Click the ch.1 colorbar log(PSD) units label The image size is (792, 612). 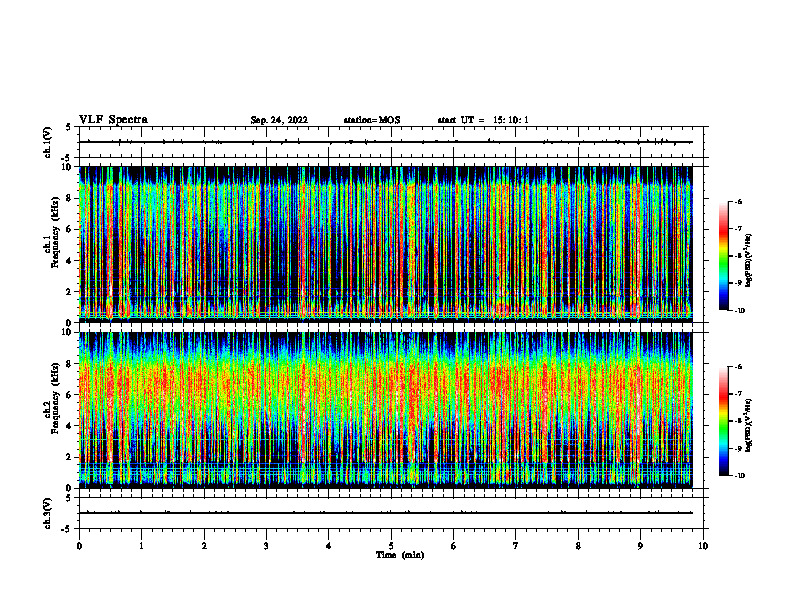point(749,260)
